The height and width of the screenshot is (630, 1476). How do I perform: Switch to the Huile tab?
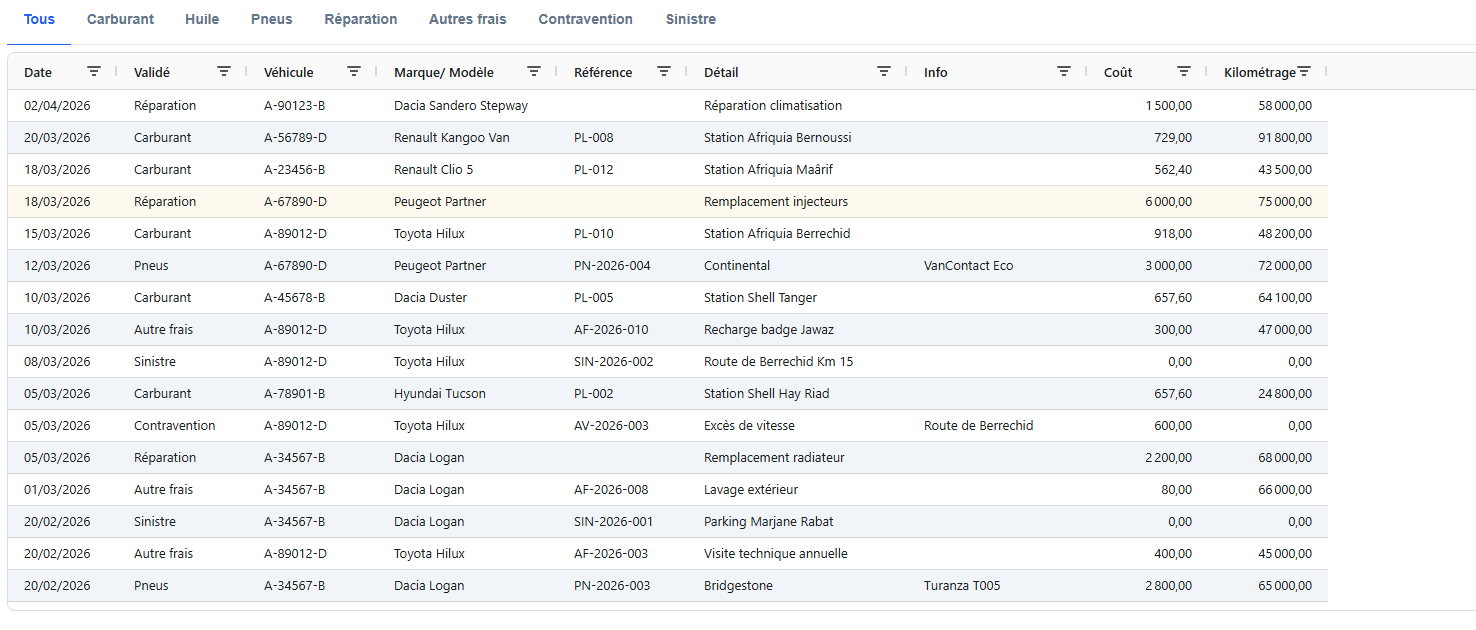202,20
